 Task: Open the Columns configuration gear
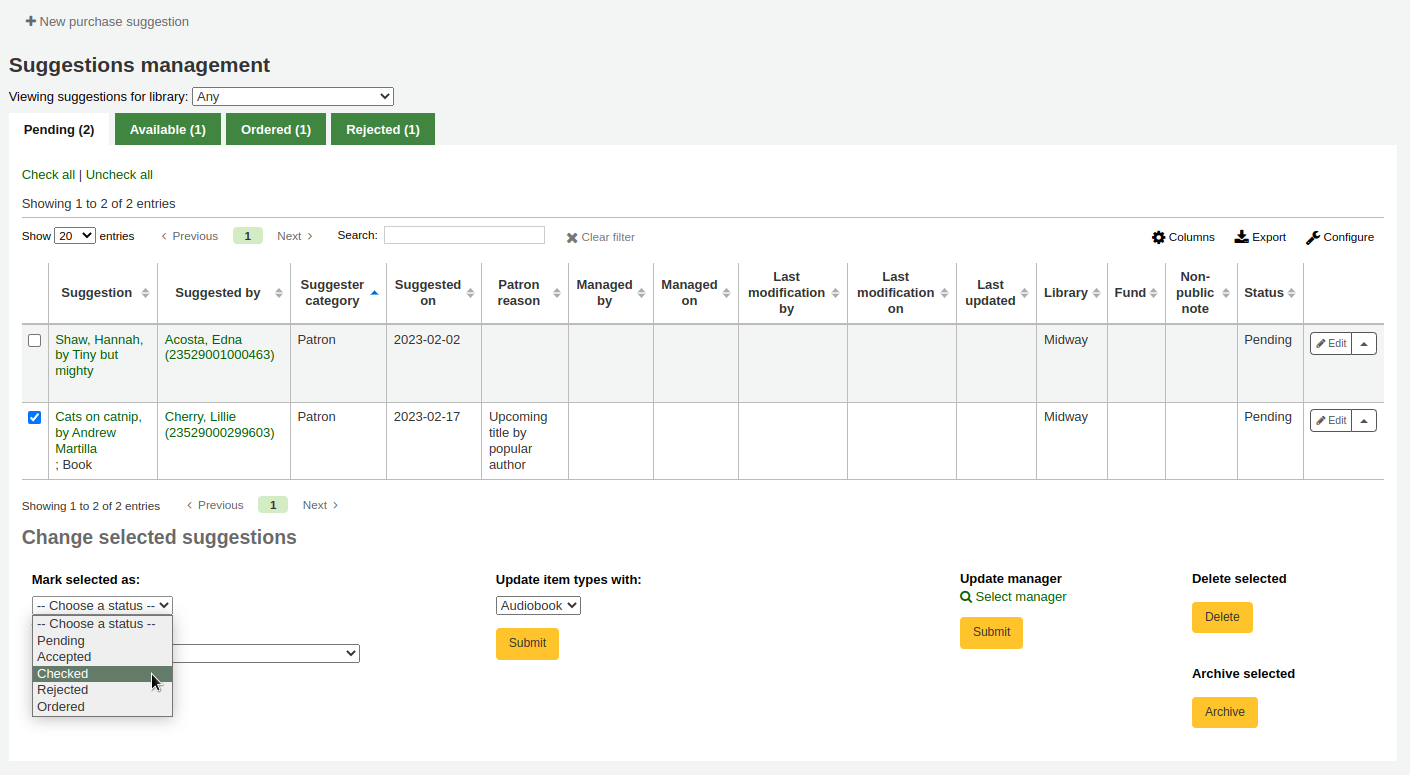click(x=1183, y=237)
